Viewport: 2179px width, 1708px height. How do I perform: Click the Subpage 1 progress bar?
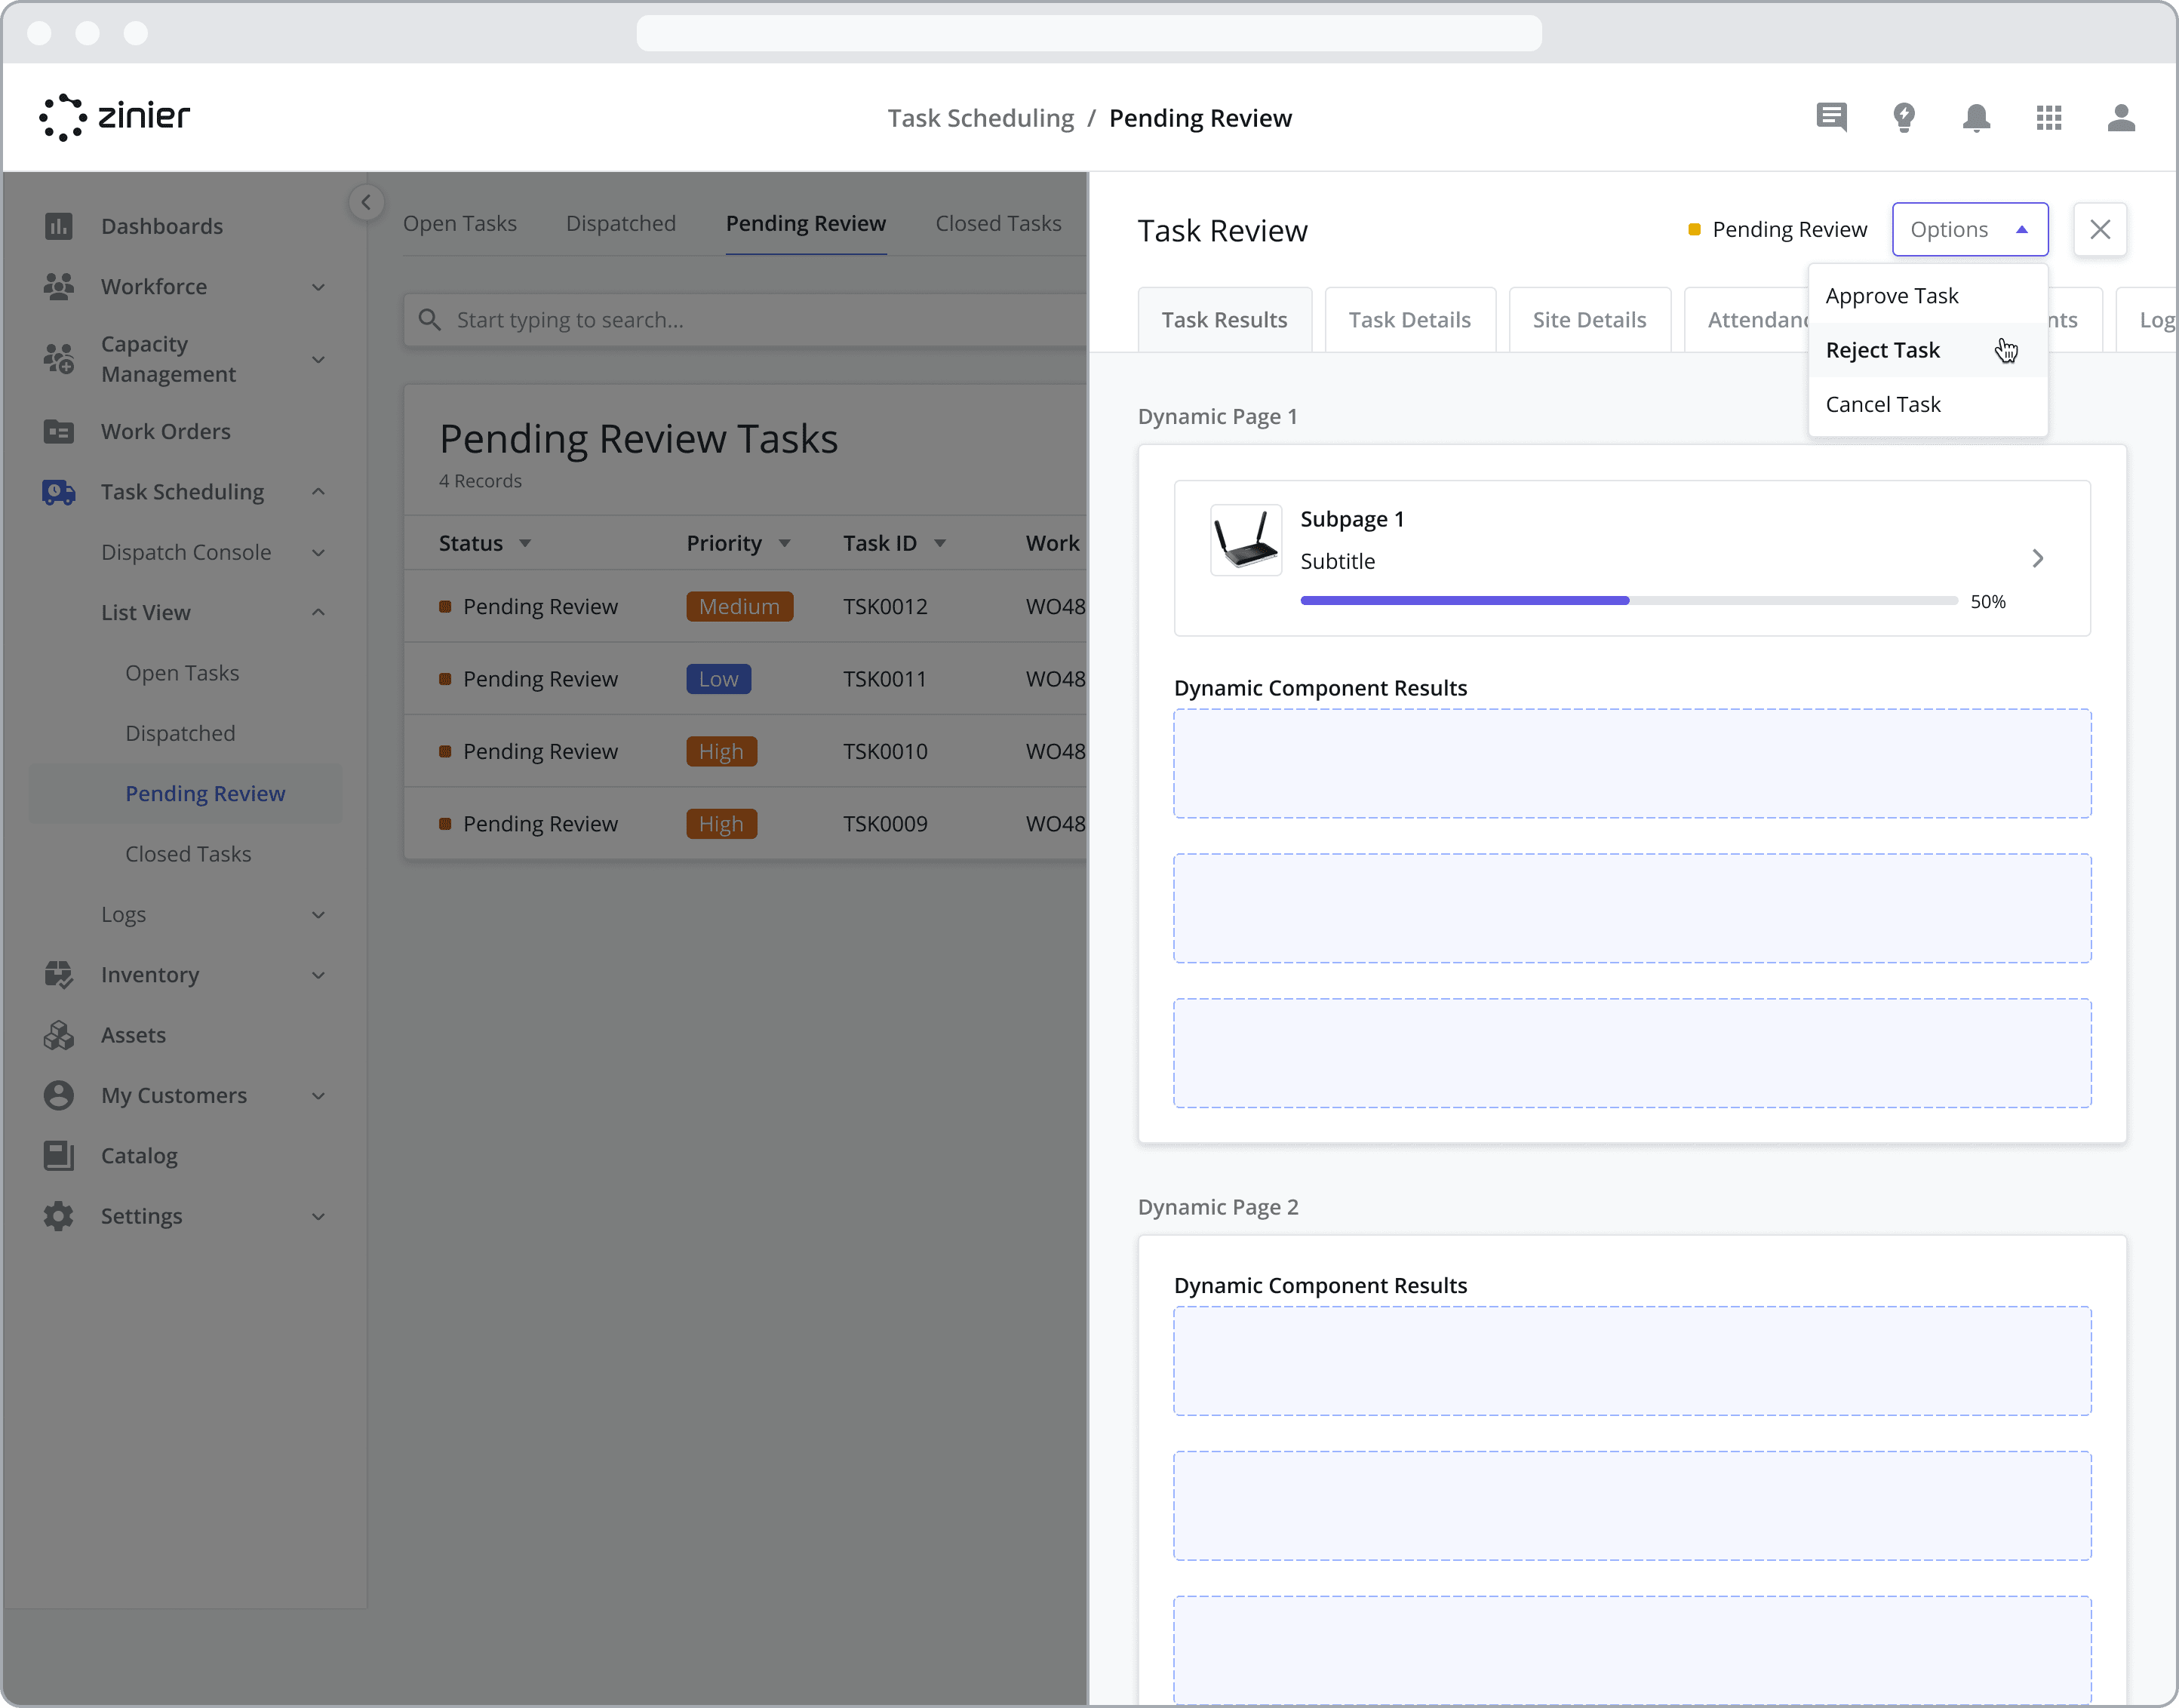coord(1628,600)
